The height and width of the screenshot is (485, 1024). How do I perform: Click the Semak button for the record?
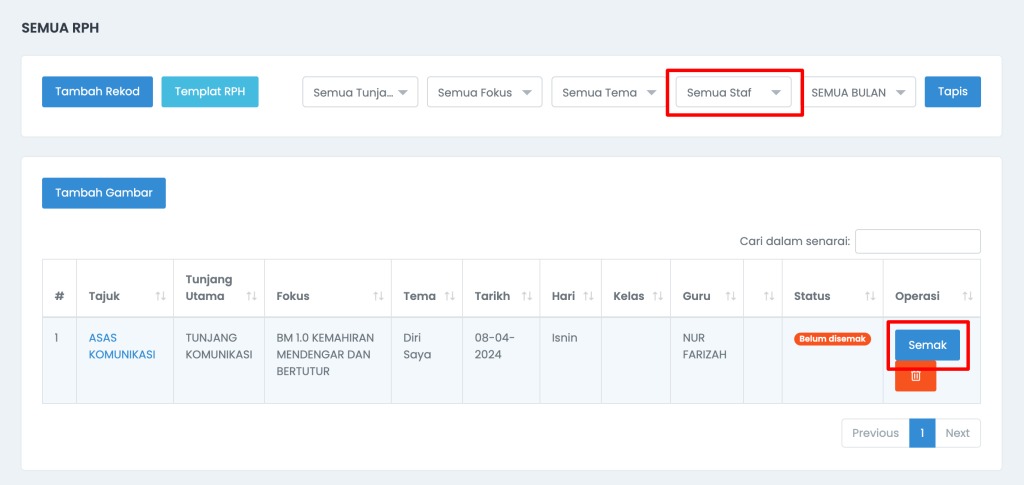point(927,345)
